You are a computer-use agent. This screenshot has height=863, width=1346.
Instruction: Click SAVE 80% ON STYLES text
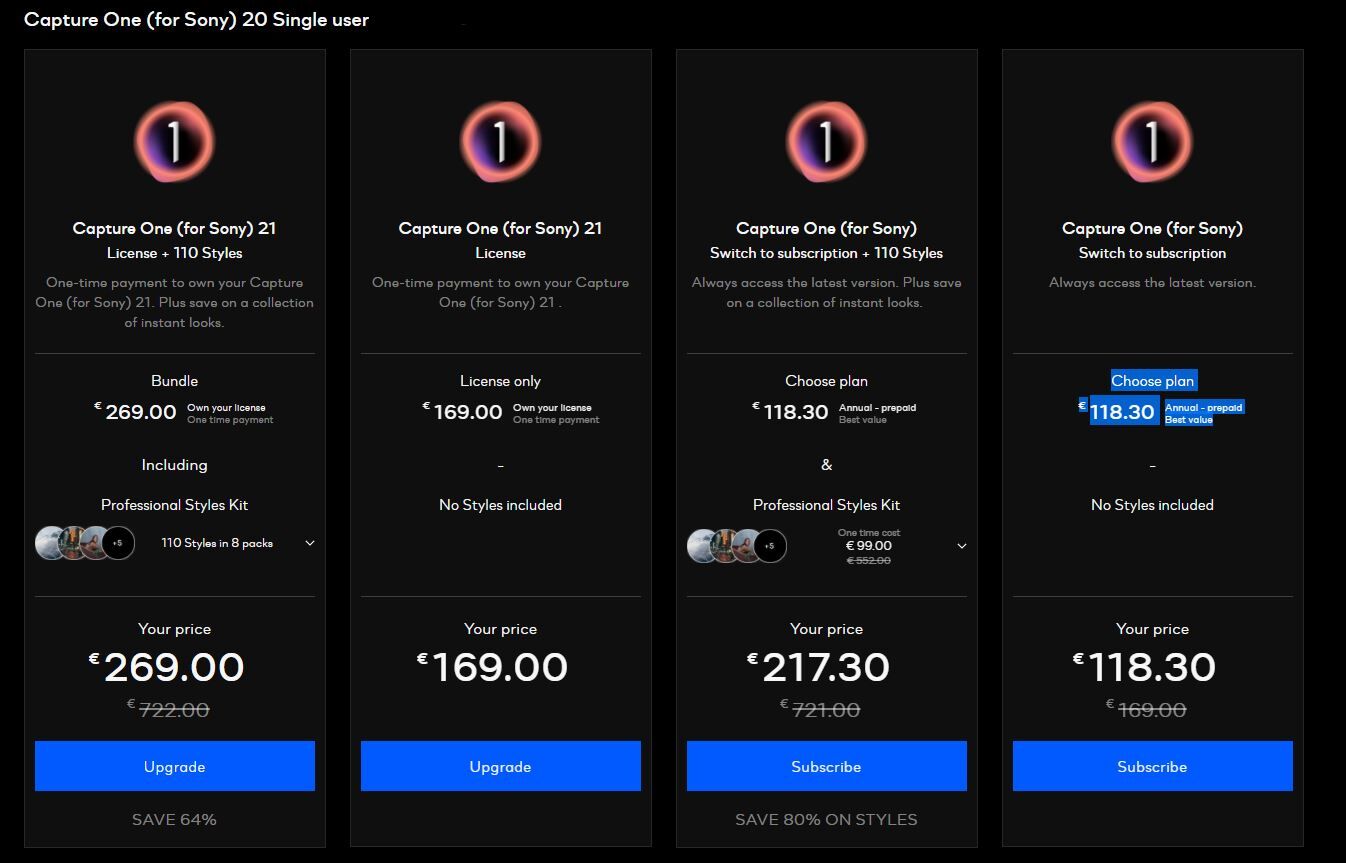[826, 820]
